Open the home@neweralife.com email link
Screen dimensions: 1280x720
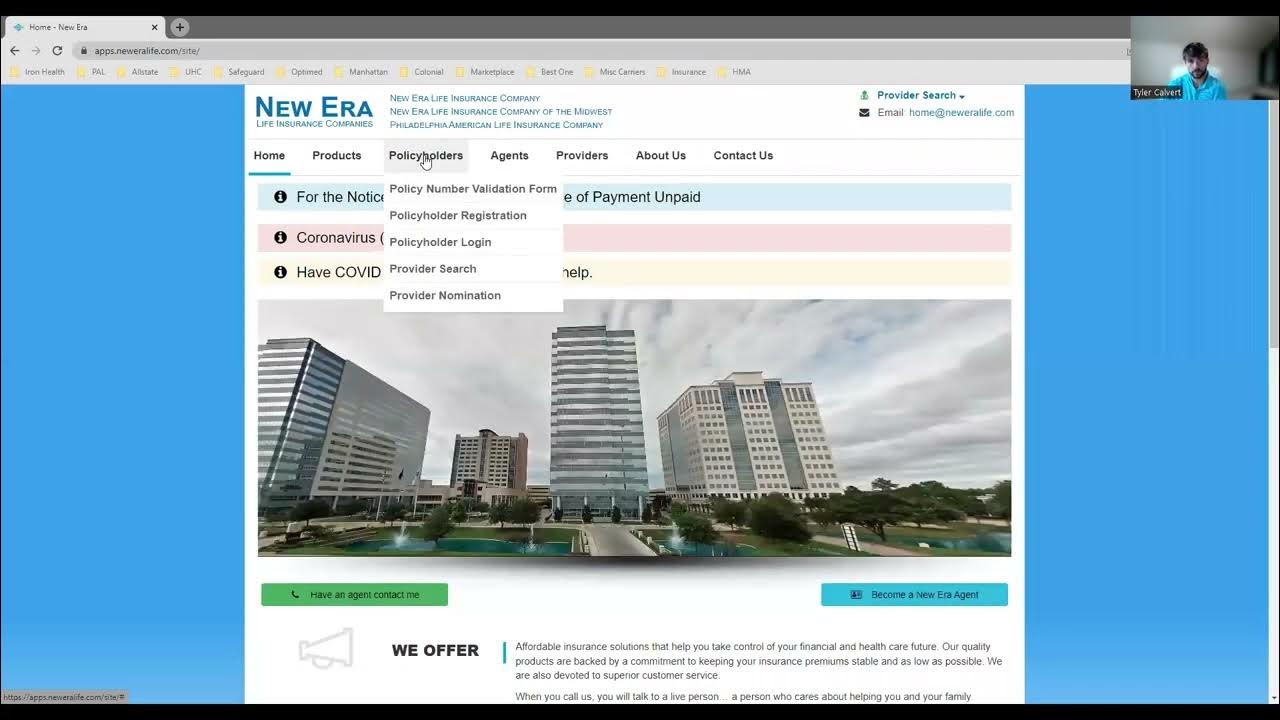[x=961, y=113]
